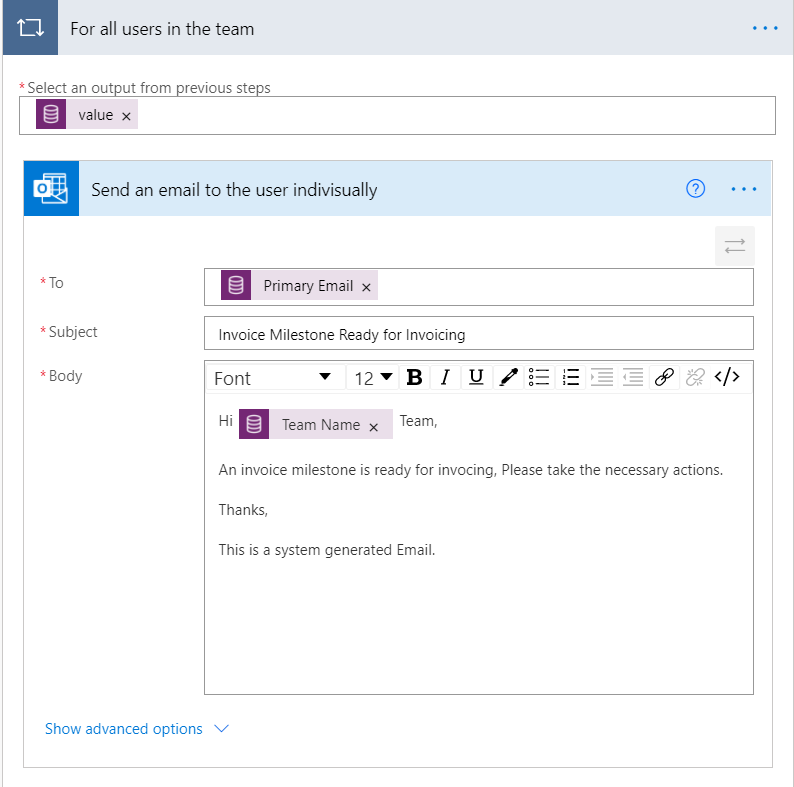Click the Apply to each loop icon
The width and height of the screenshot is (794, 787).
[x=30, y=27]
